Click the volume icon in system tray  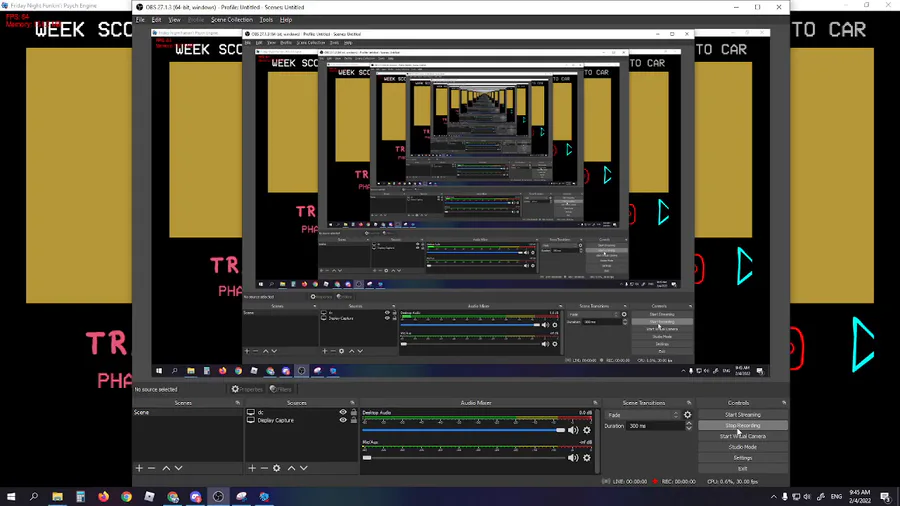tap(807, 497)
